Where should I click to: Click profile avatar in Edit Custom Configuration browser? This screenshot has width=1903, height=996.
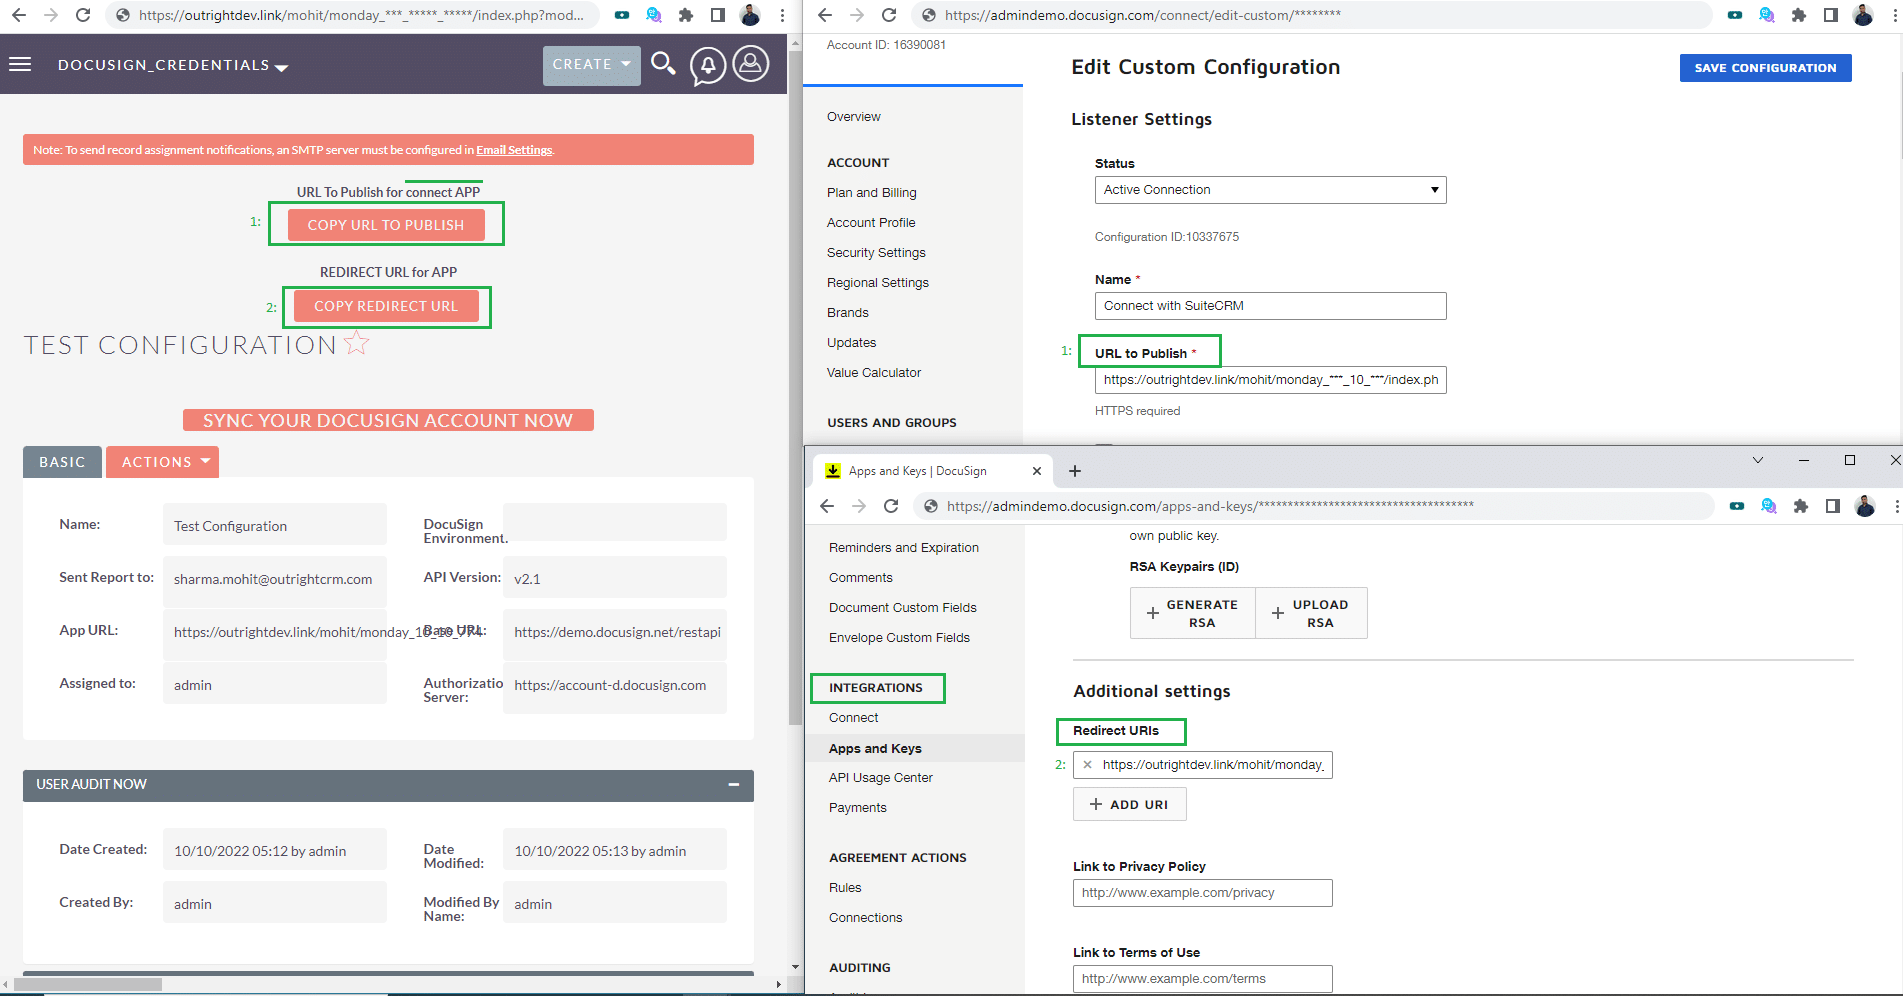pos(1863,15)
